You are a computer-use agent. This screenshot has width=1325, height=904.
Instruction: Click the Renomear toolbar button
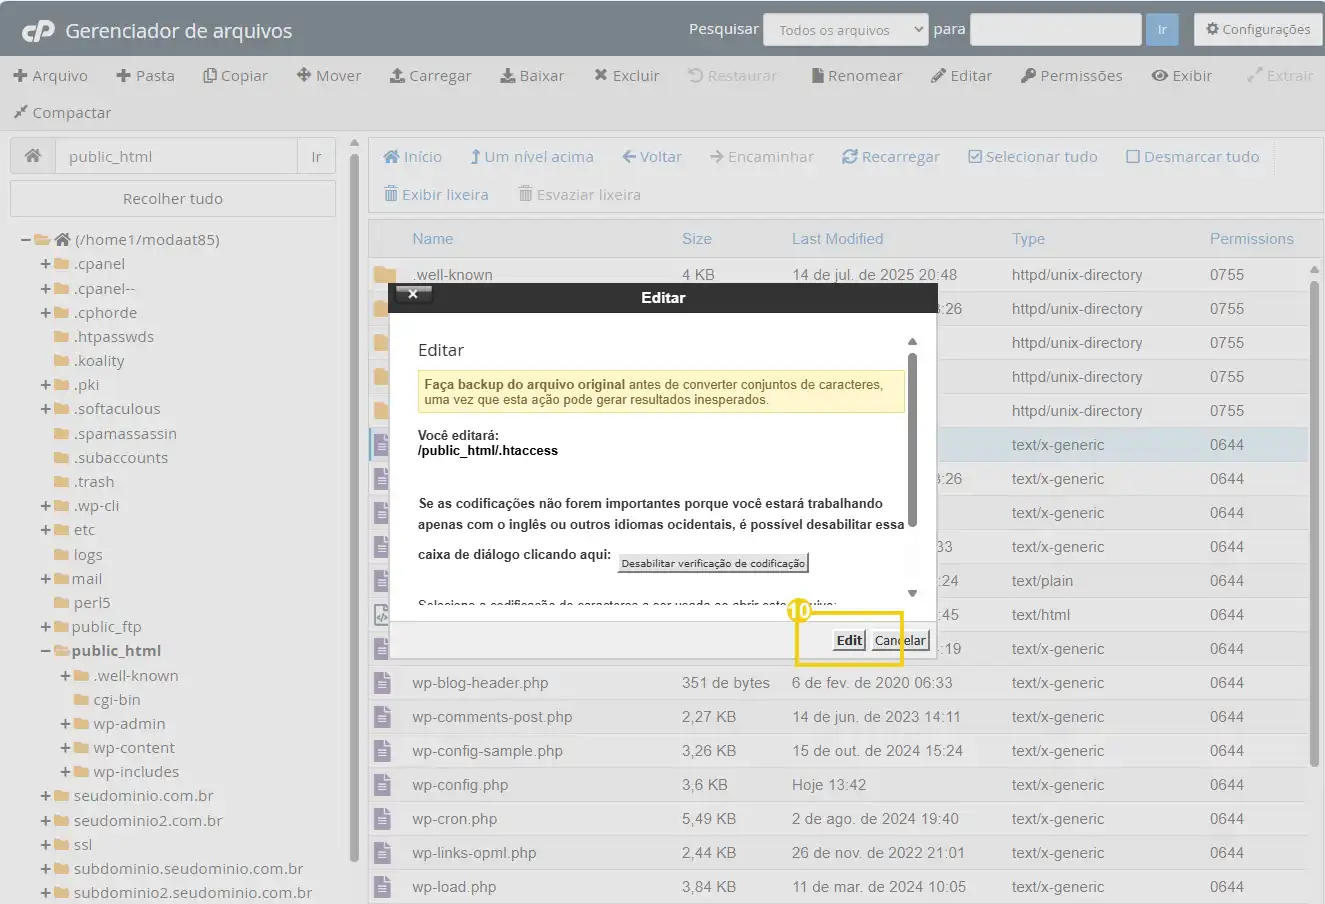856,76
